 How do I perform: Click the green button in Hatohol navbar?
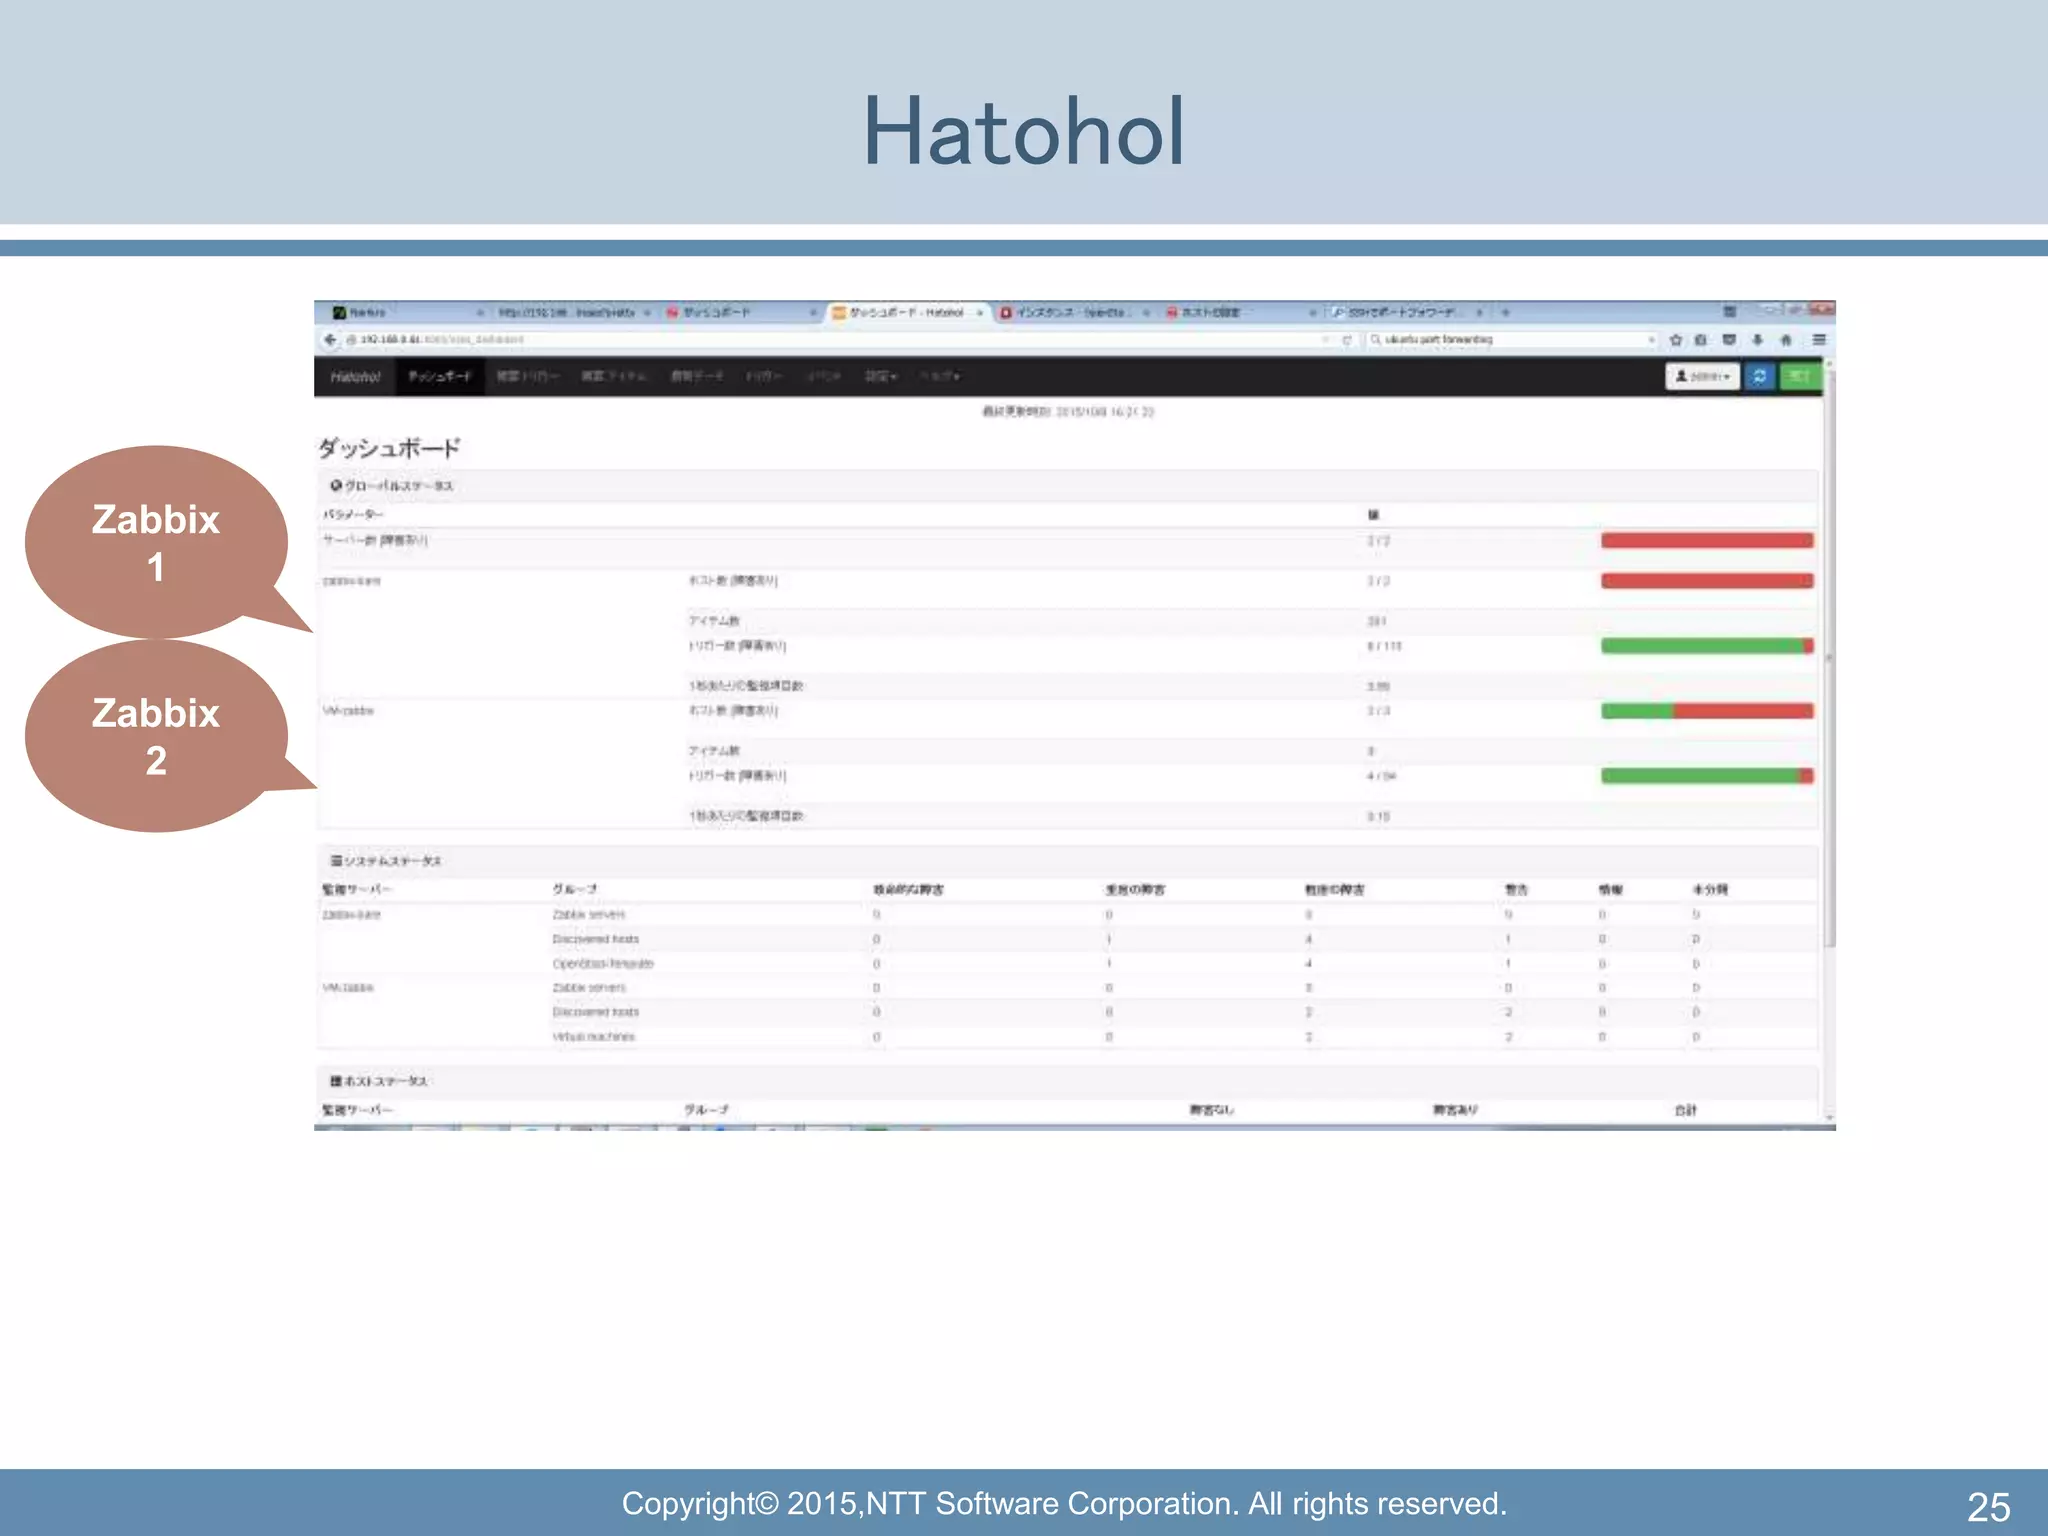(x=1800, y=376)
